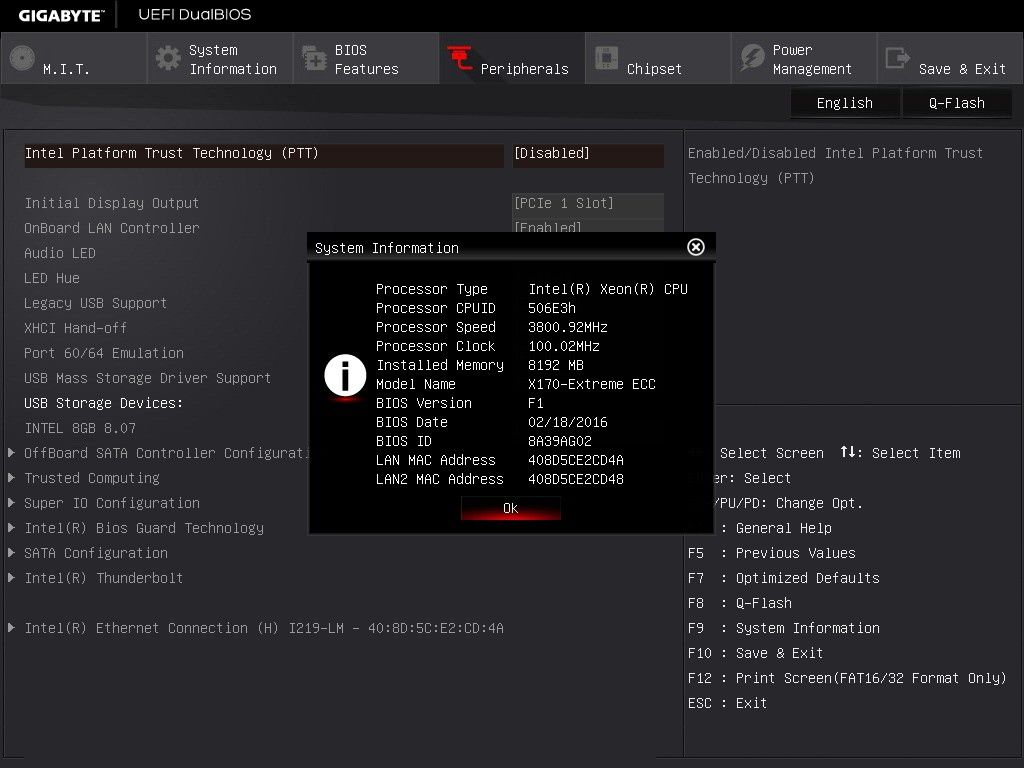Click the F10 Save & Exit help line

(x=756, y=653)
